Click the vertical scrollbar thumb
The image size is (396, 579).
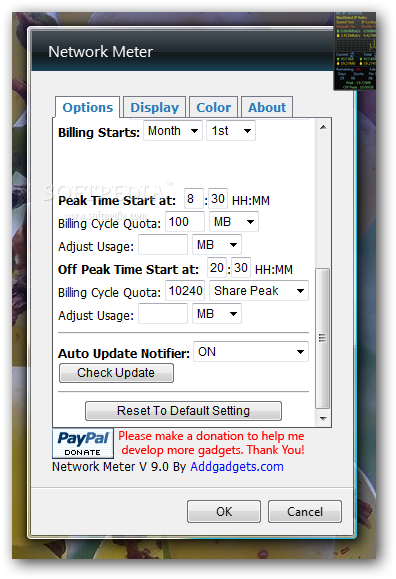(x=322, y=338)
